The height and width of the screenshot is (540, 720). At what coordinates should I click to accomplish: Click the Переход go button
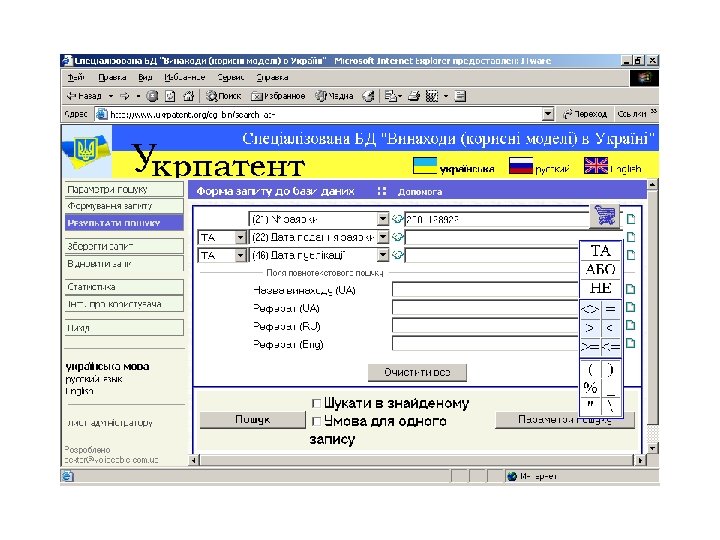pyautogui.click(x=585, y=114)
